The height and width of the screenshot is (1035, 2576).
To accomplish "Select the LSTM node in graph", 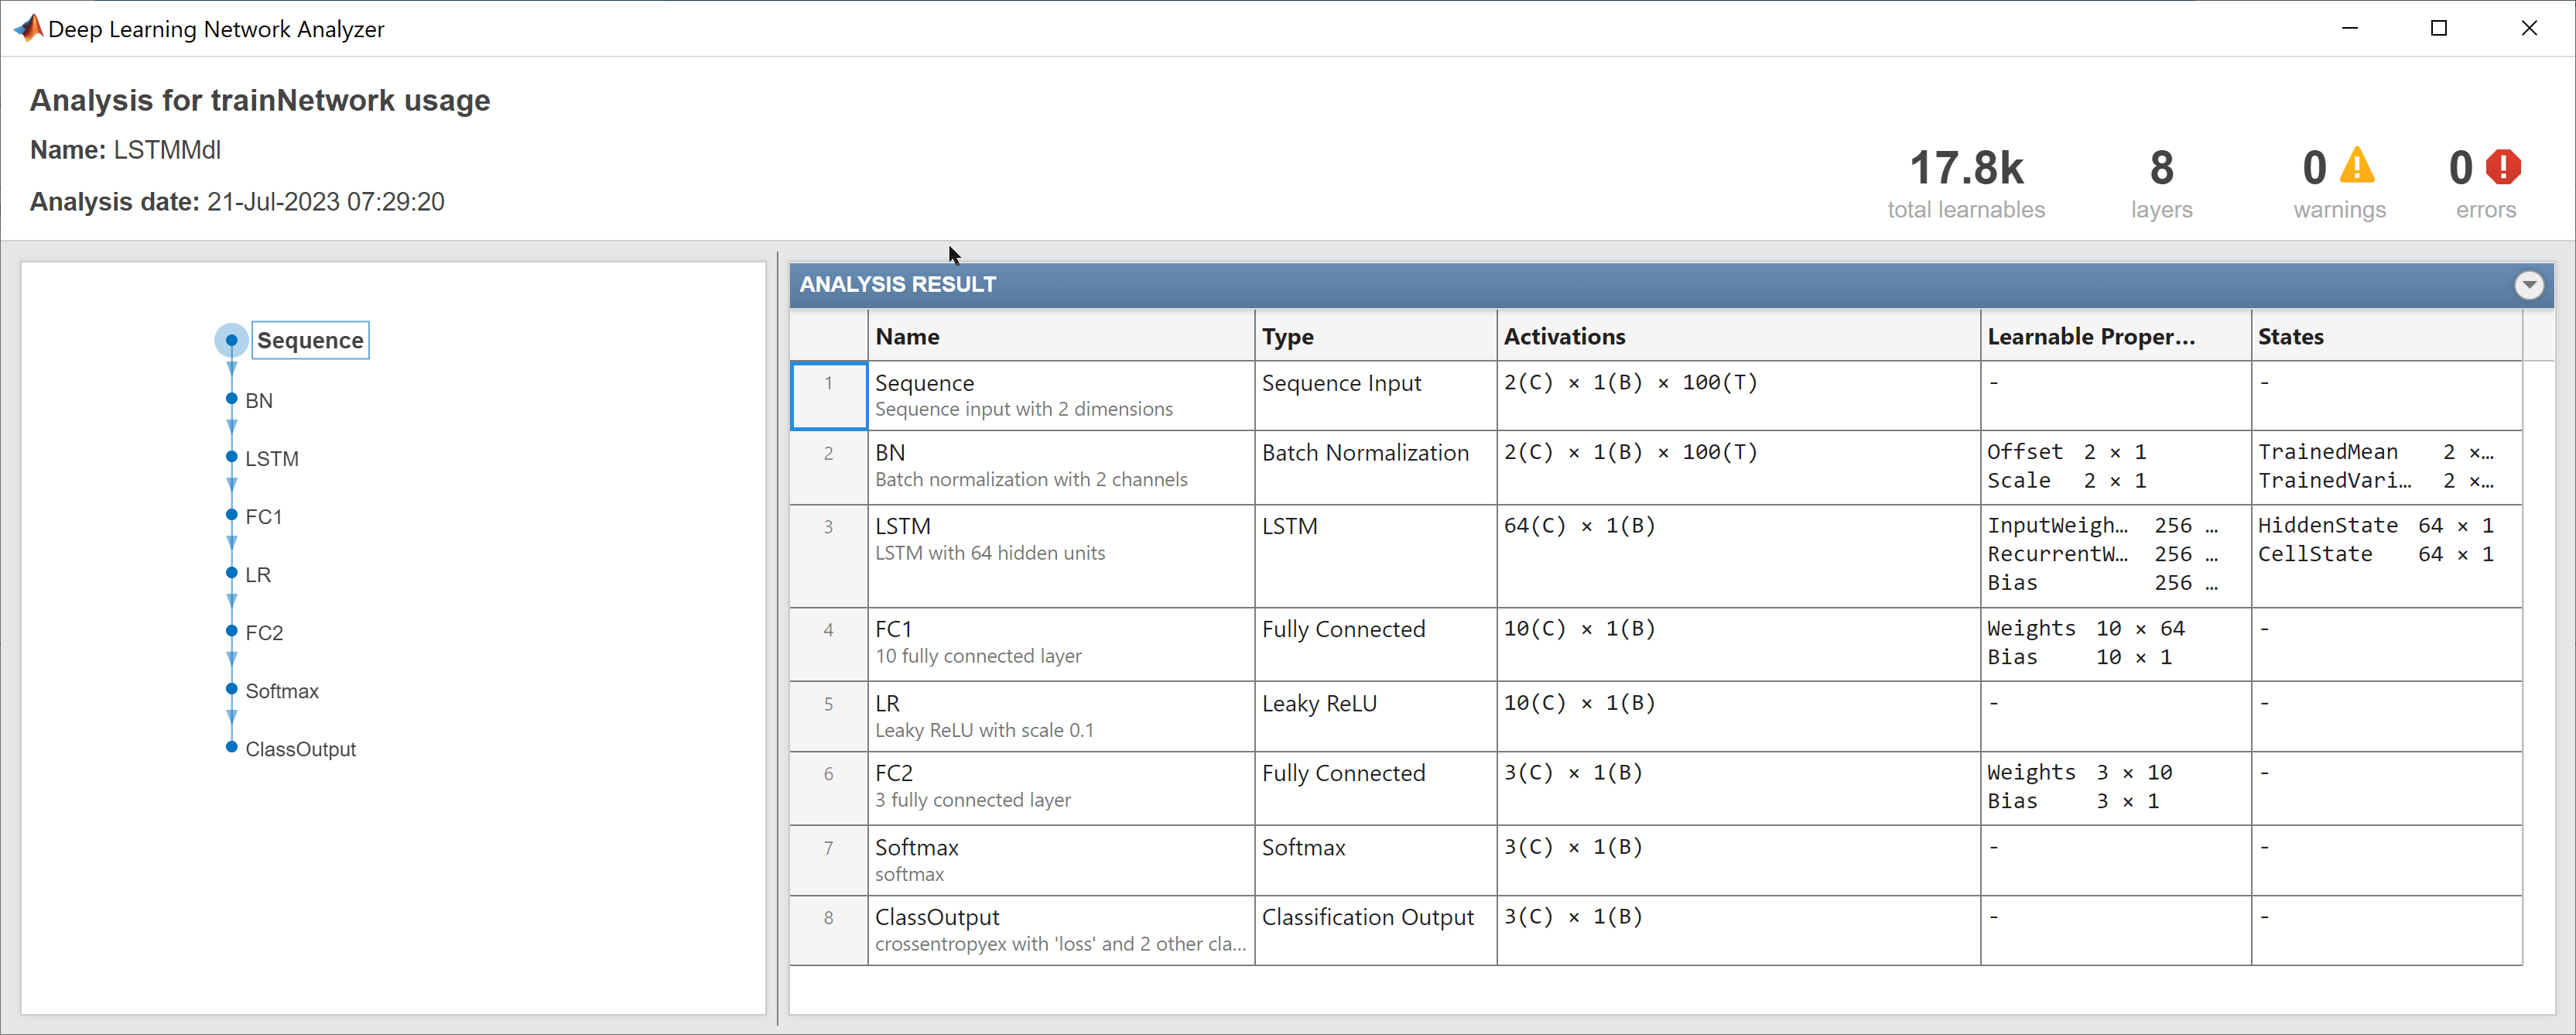I will (x=271, y=458).
